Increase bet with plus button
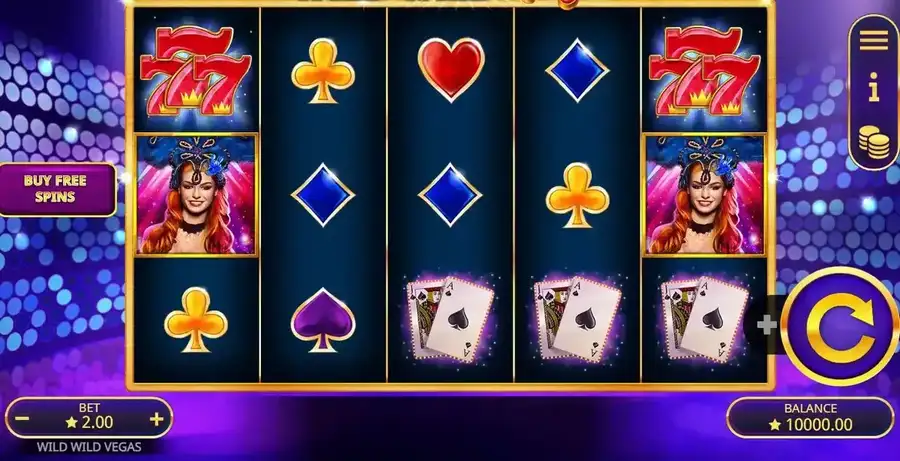Image resolution: width=900 pixels, height=461 pixels. (x=156, y=419)
